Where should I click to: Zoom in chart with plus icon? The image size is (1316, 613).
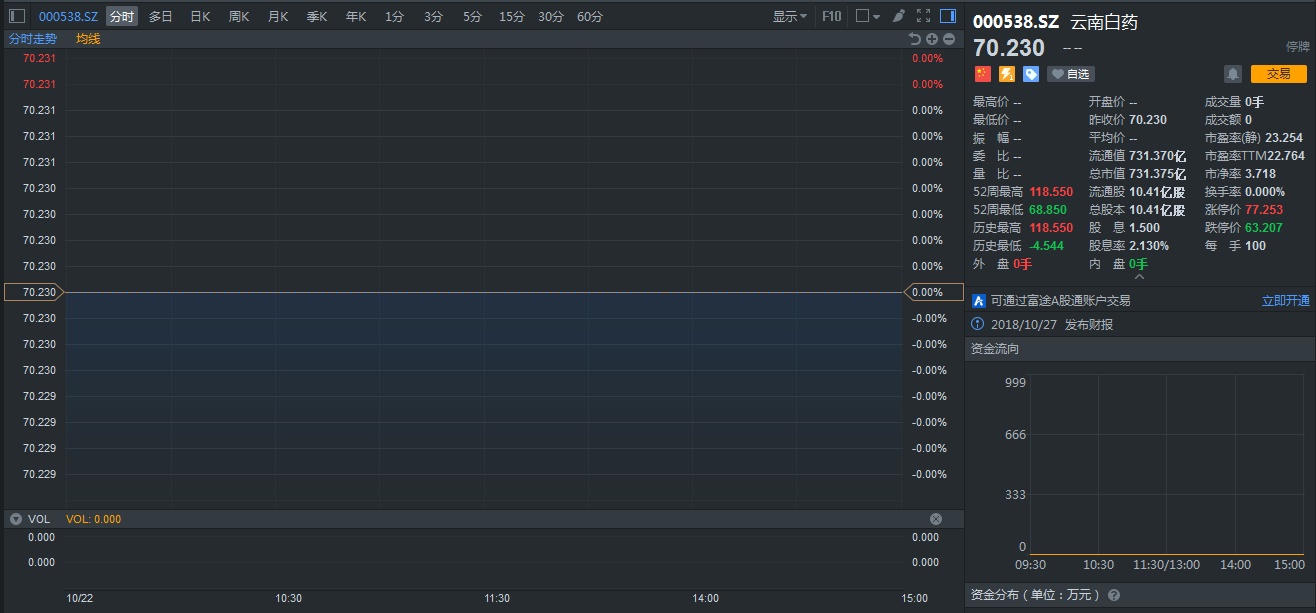click(x=932, y=39)
